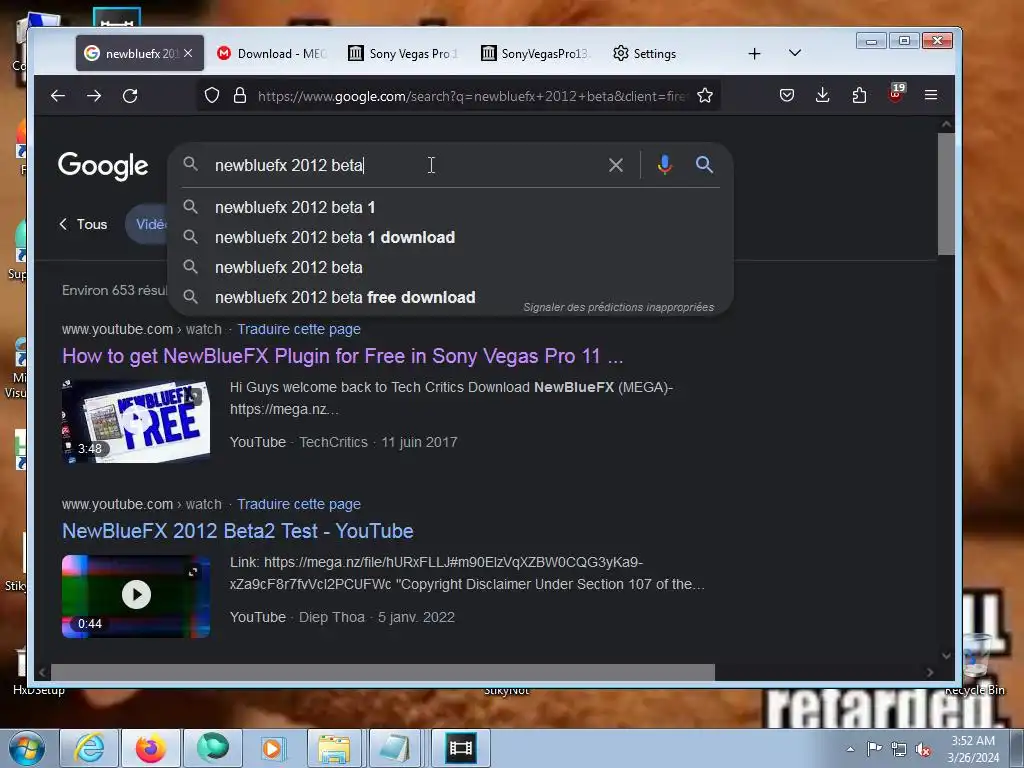Open the tracking protection shield icon
The width and height of the screenshot is (1024, 768).
pyautogui.click(x=212, y=95)
